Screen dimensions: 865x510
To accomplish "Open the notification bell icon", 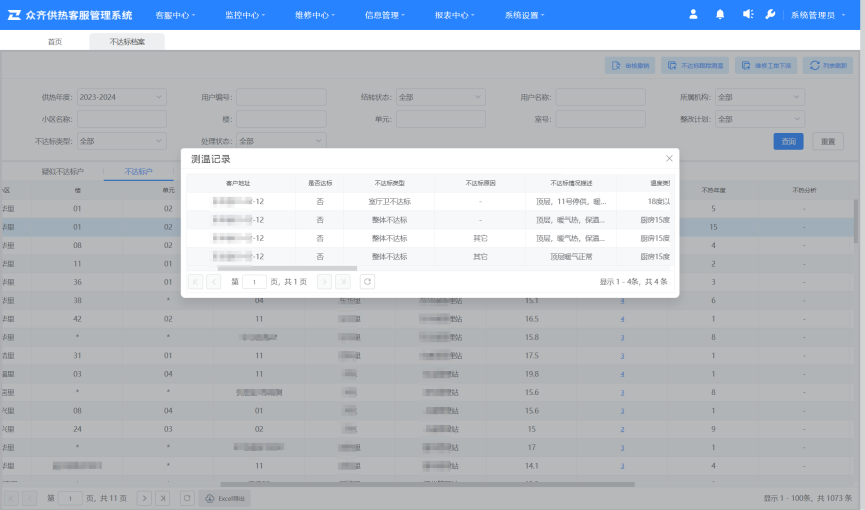I will point(720,14).
